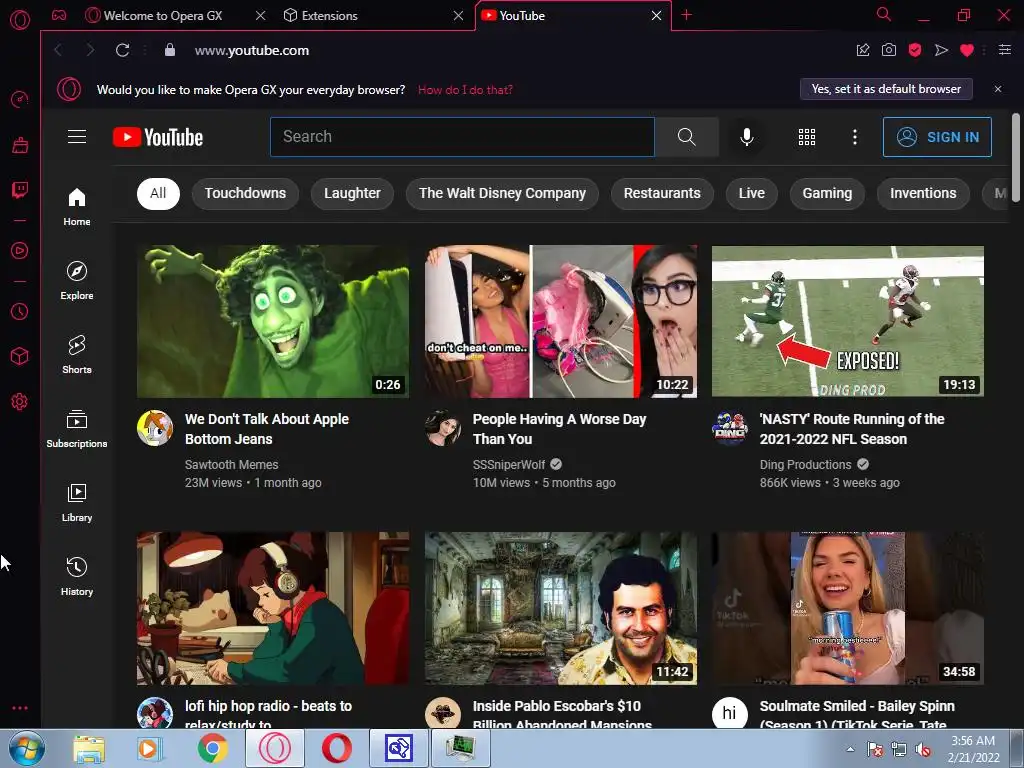Reload the current page
Viewport: 1024px width, 768px height.
(x=122, y=50)
